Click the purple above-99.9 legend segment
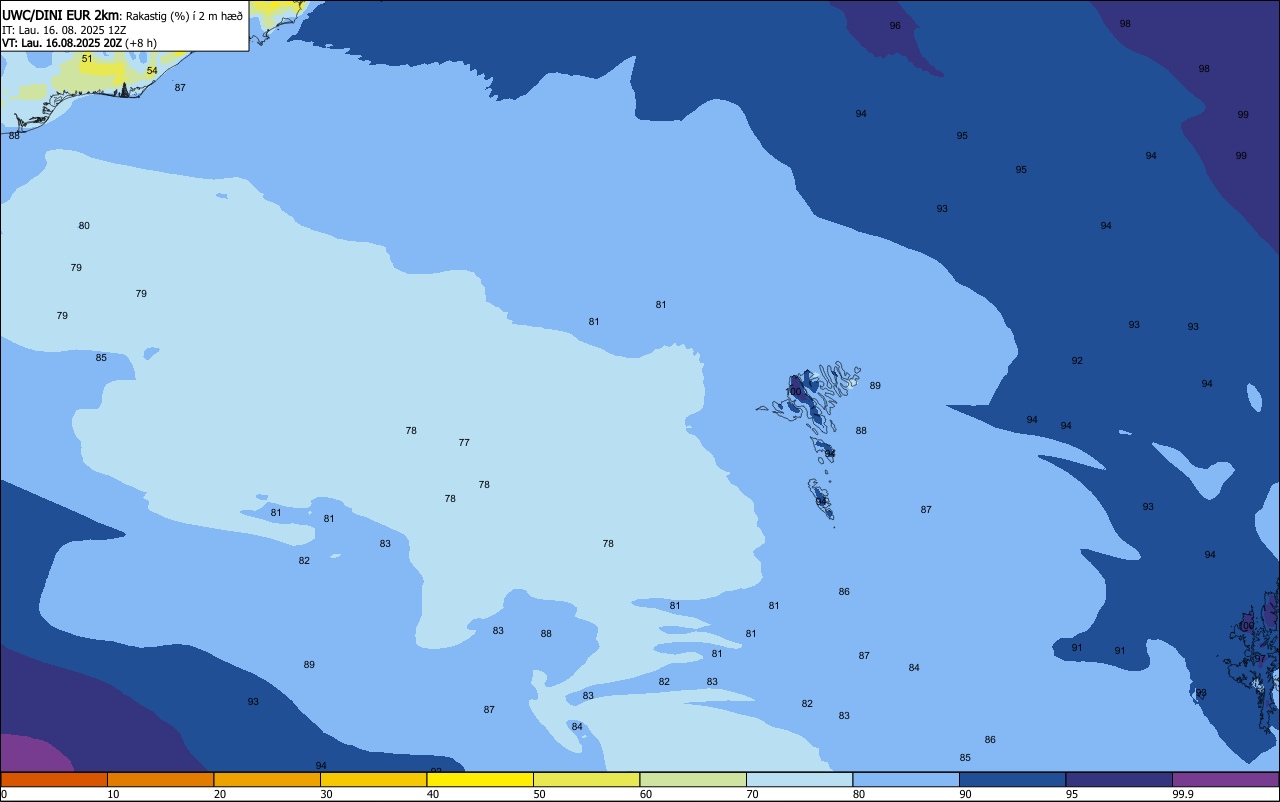The image size is (1280, 802). click(1225, 779)
